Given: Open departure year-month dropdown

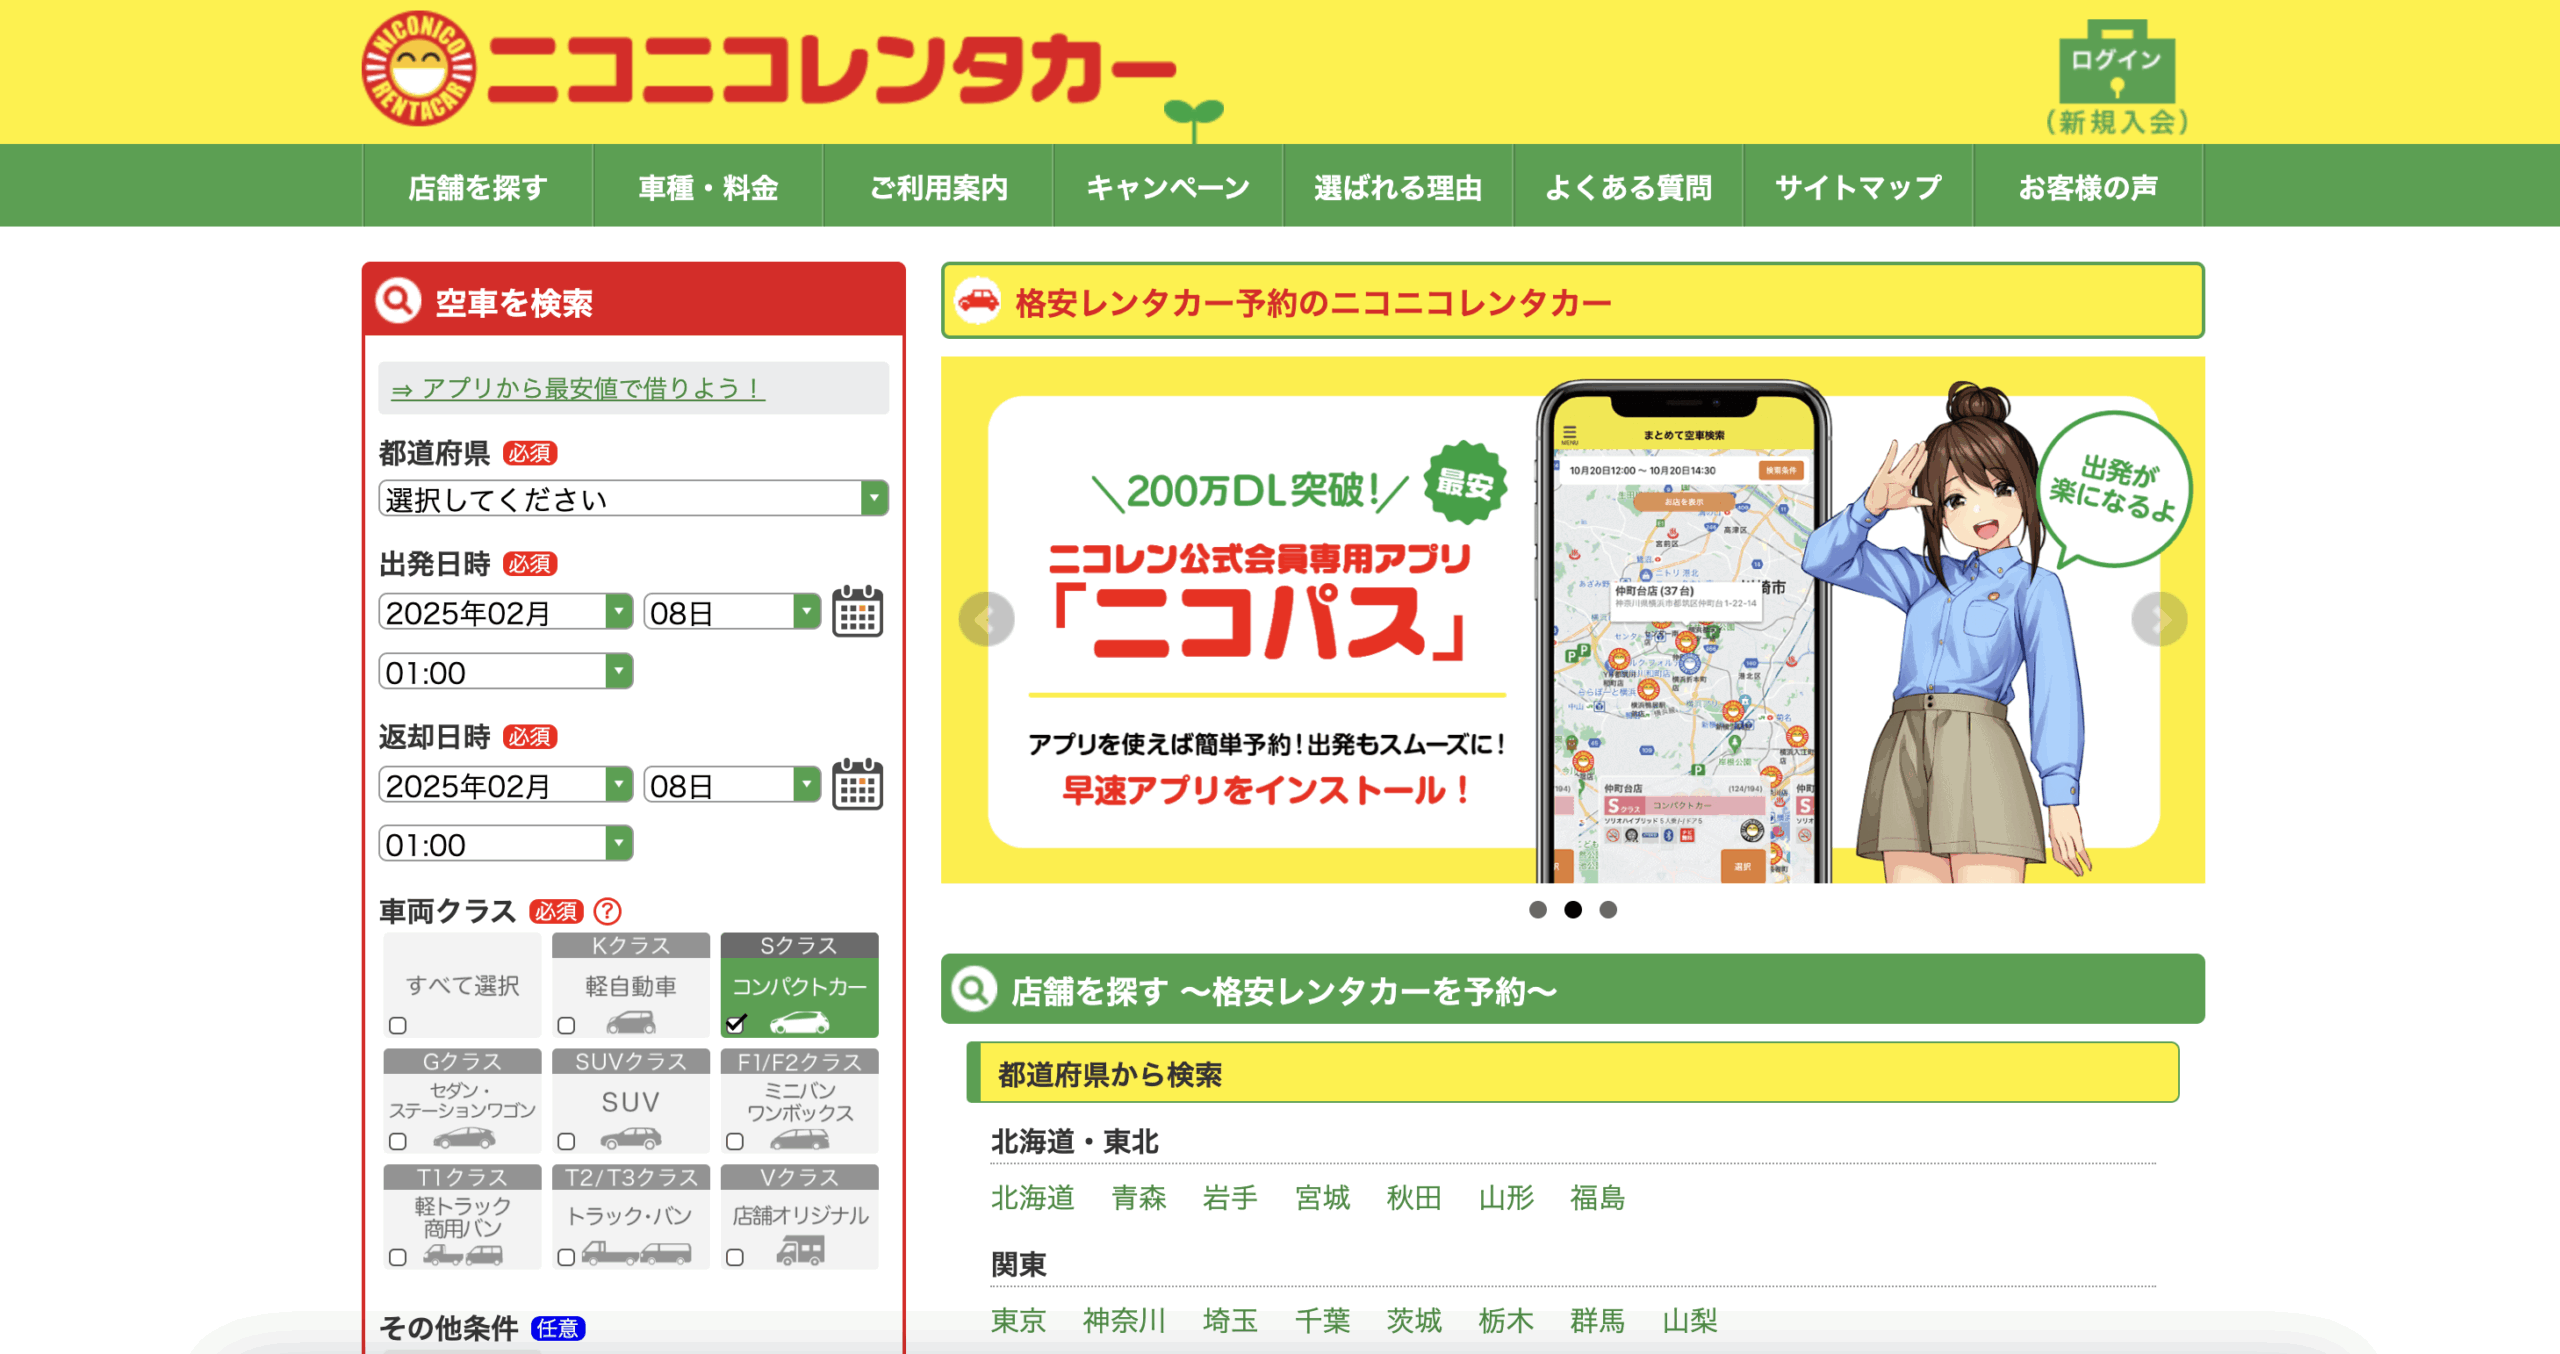Looking at the screenshot, I should tap(505, 612).
